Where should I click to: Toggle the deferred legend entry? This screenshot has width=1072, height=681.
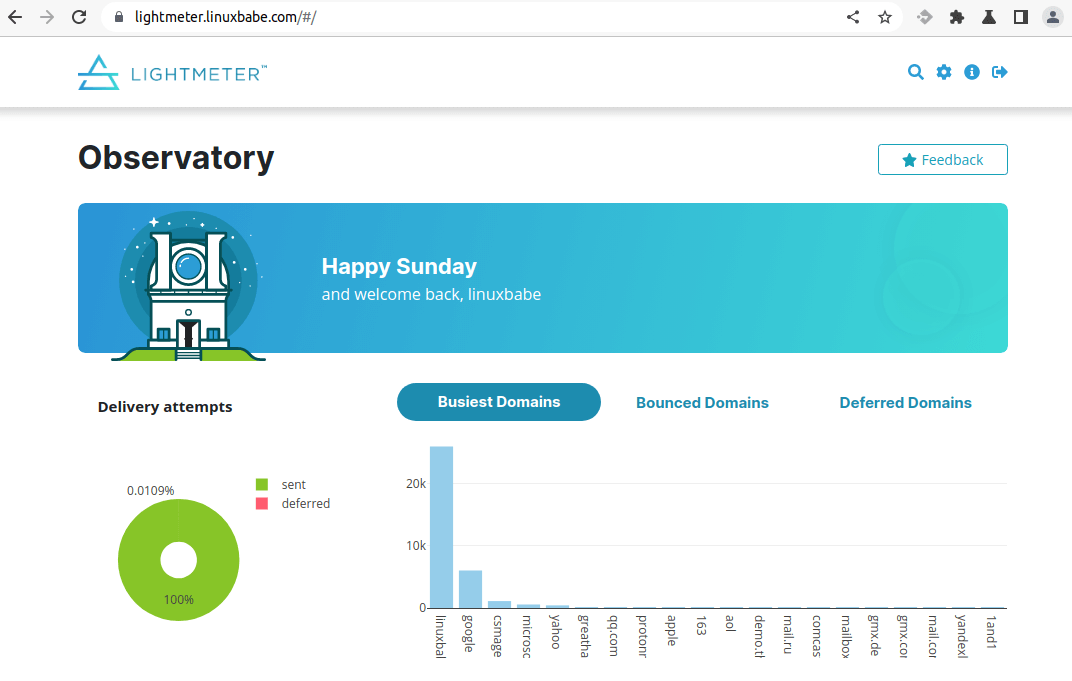[x=304, y=504]
